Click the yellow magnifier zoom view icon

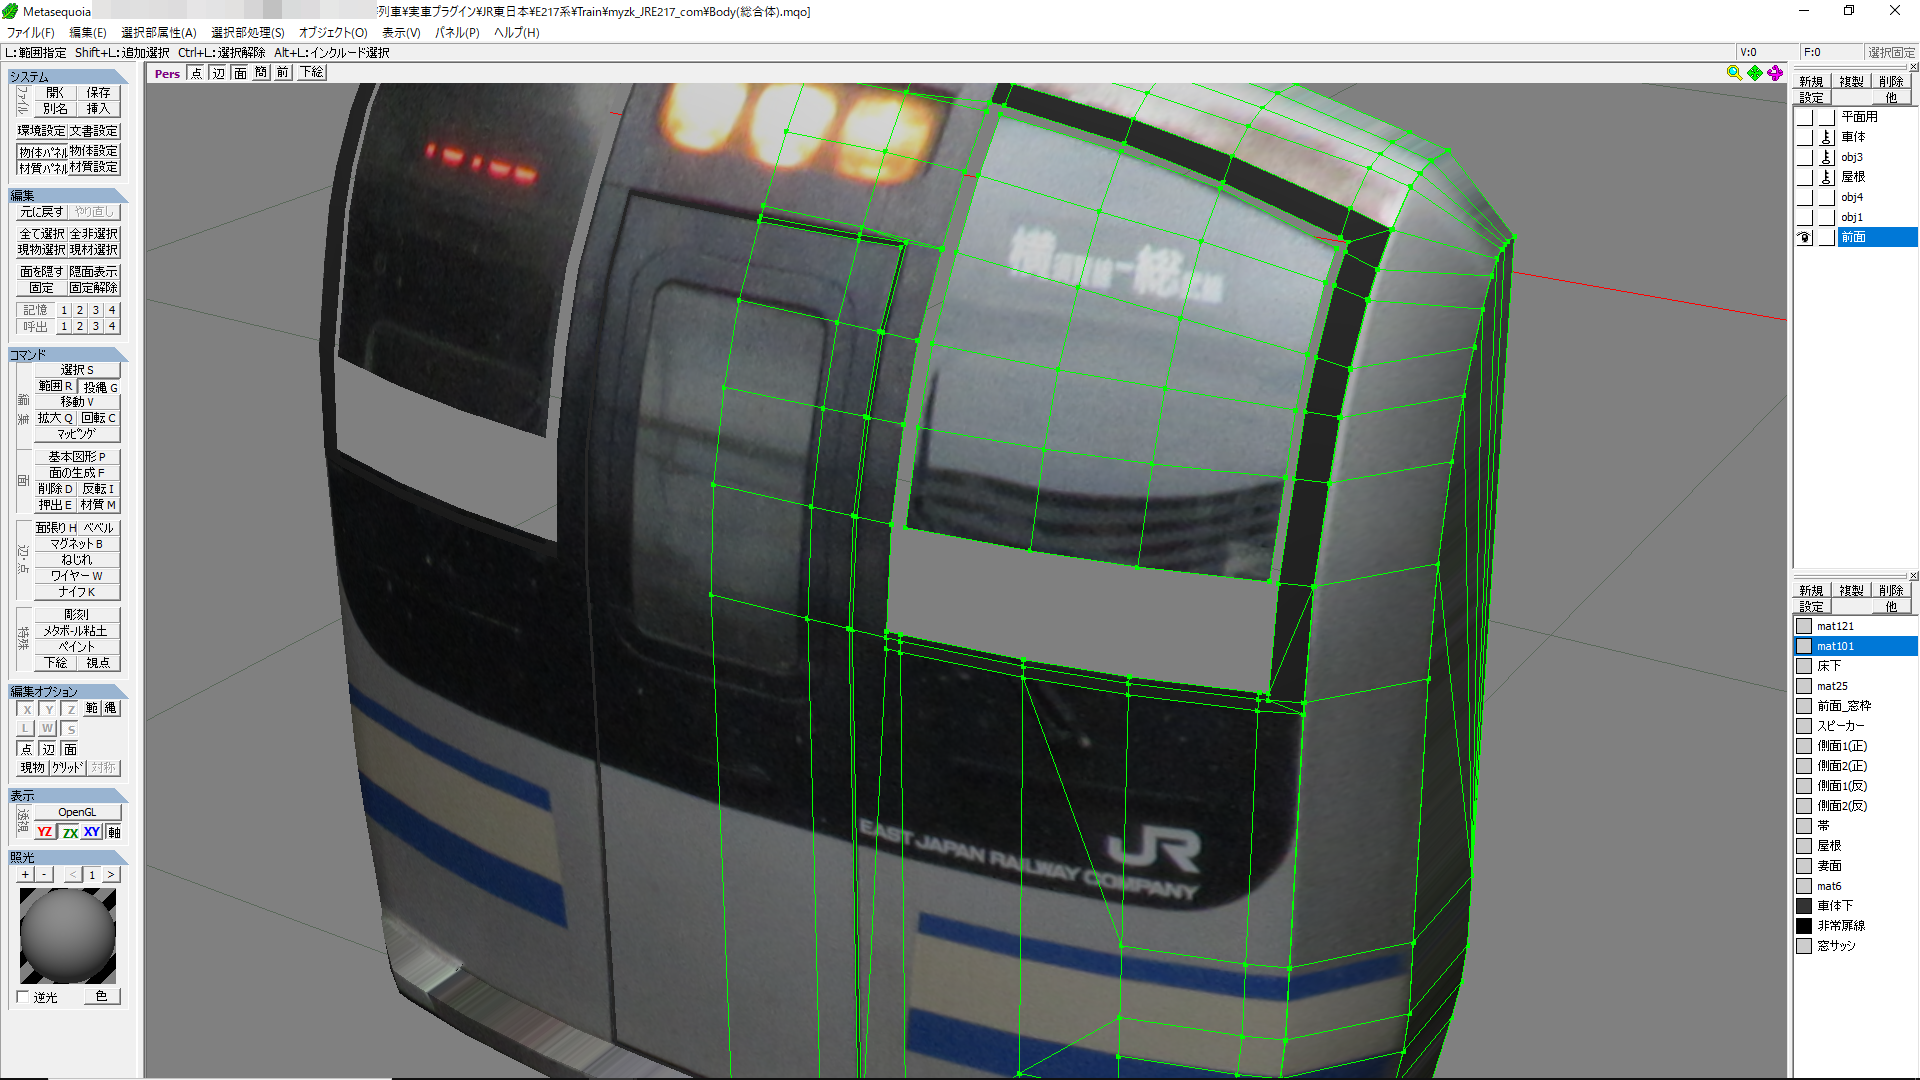pos(1734,73)
